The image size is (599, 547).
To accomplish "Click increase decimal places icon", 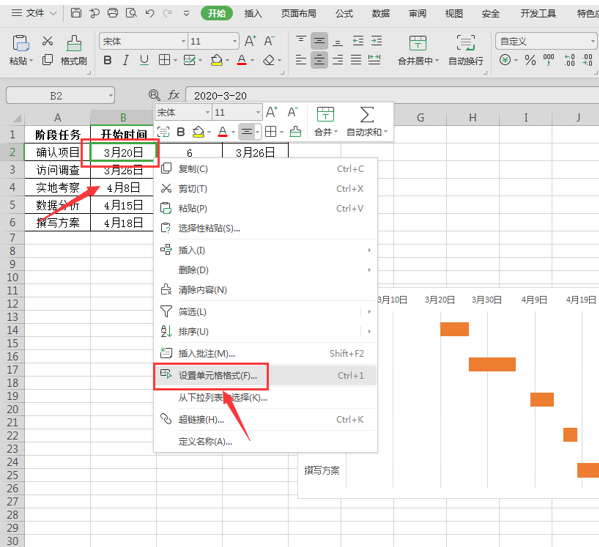I will click(x=570, y=60).
